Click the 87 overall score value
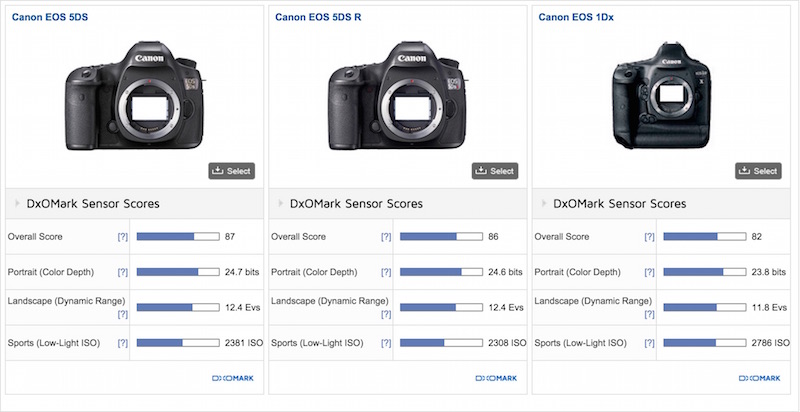The image size is (800, 412). [230, 237]
